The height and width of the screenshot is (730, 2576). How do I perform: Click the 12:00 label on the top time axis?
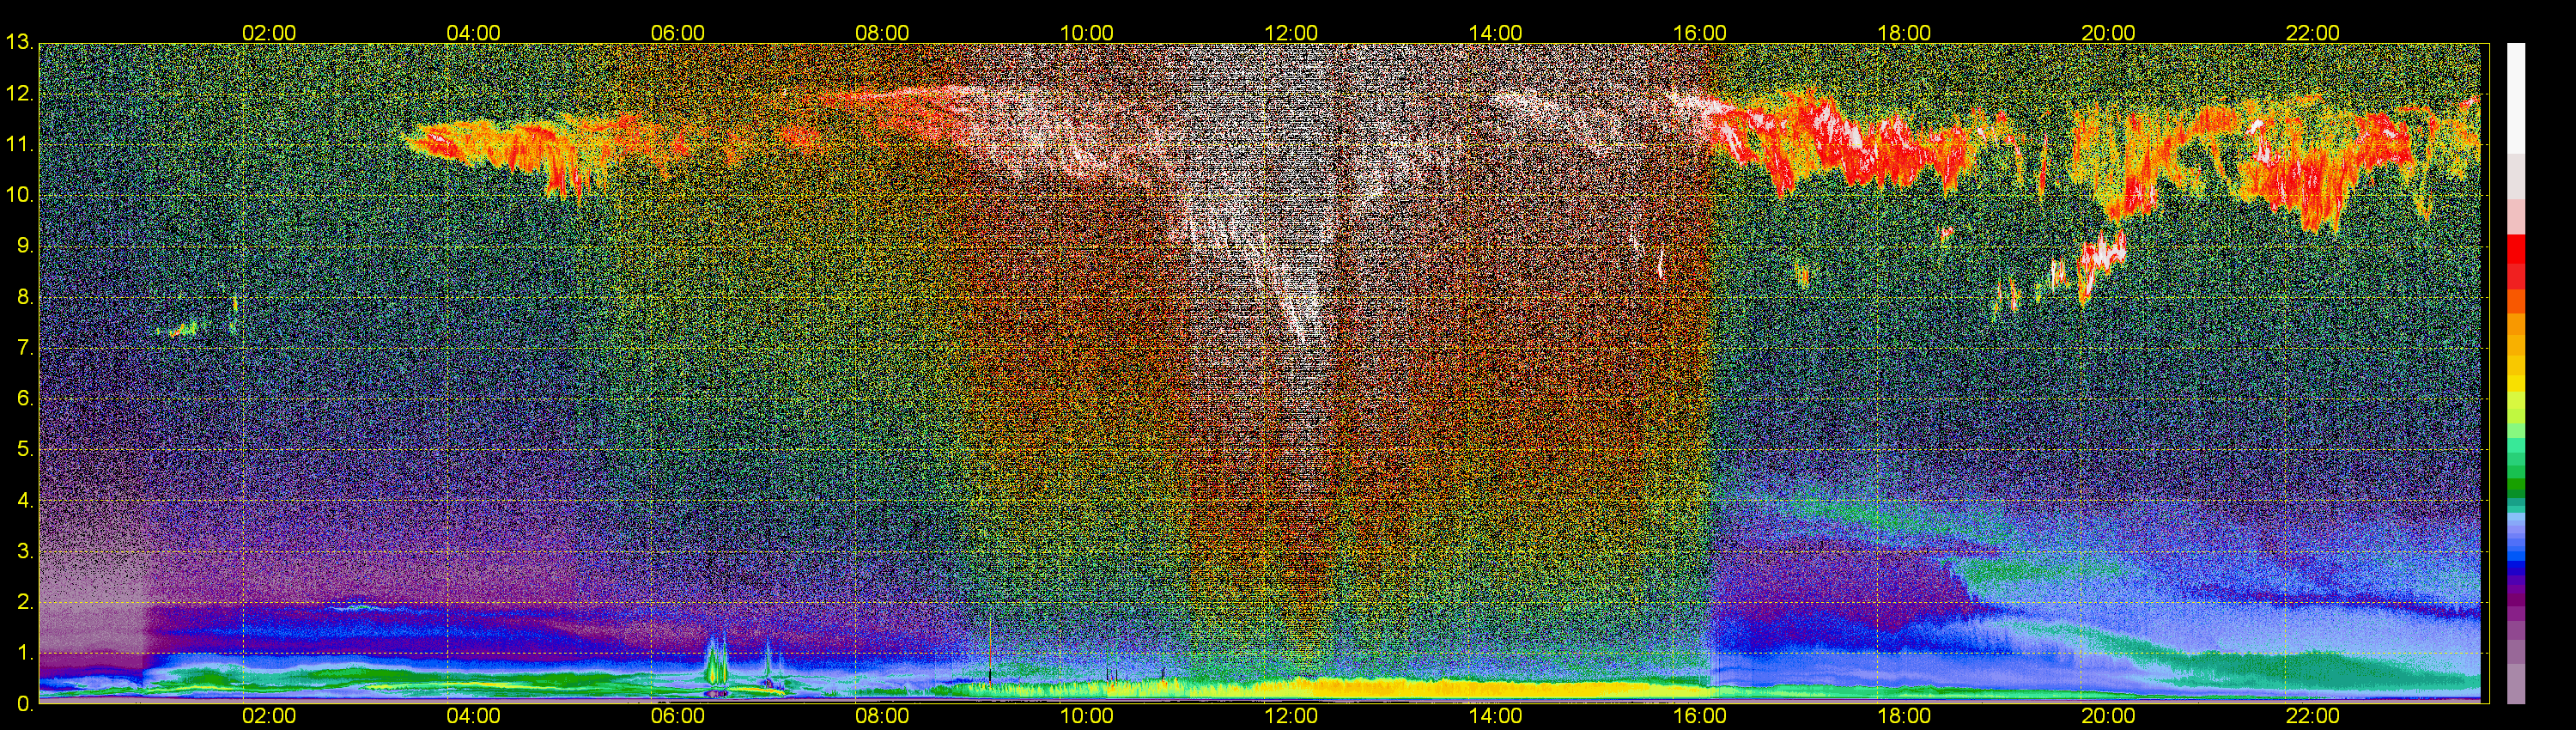[1291, 33]
